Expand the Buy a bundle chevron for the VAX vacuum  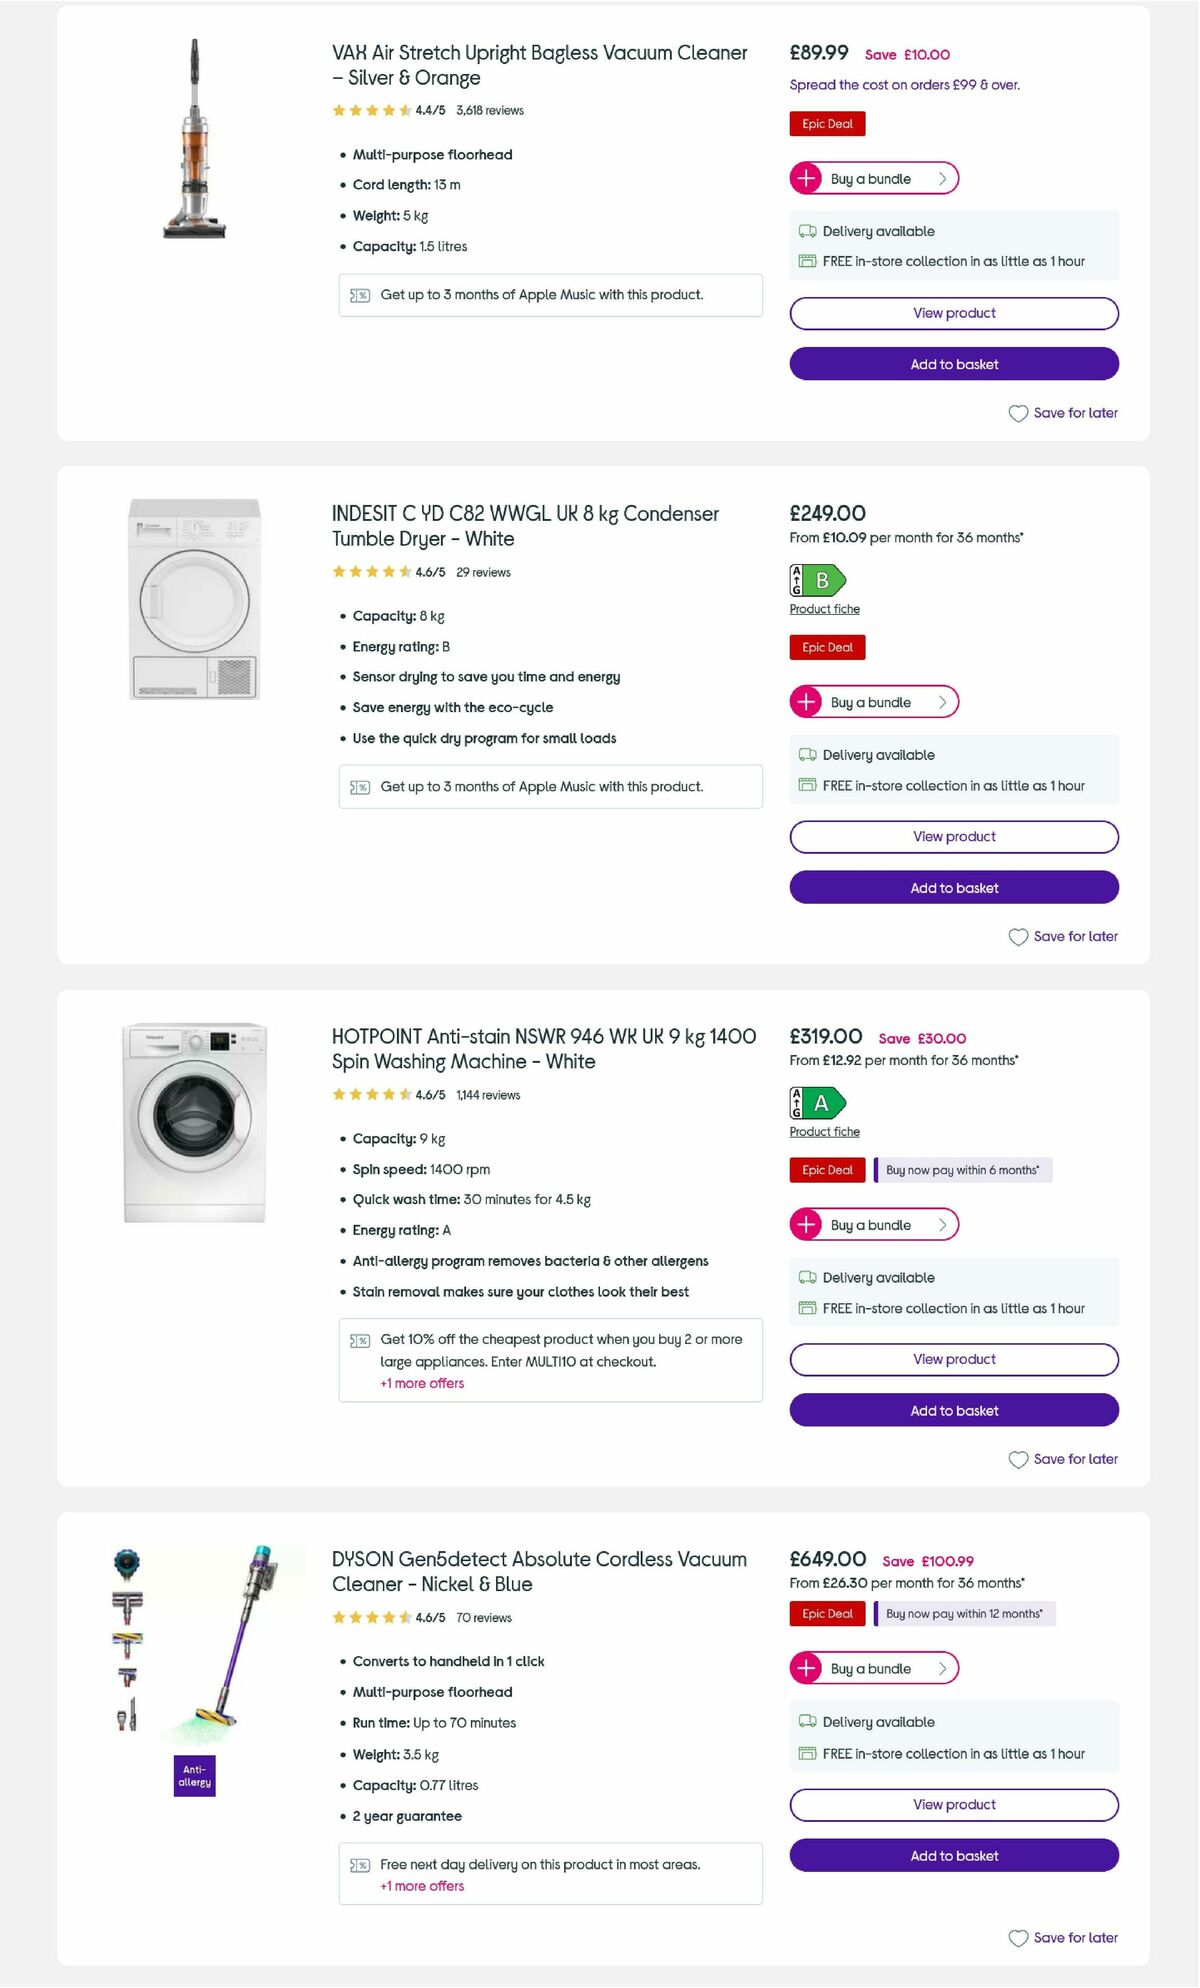point(941,178)
